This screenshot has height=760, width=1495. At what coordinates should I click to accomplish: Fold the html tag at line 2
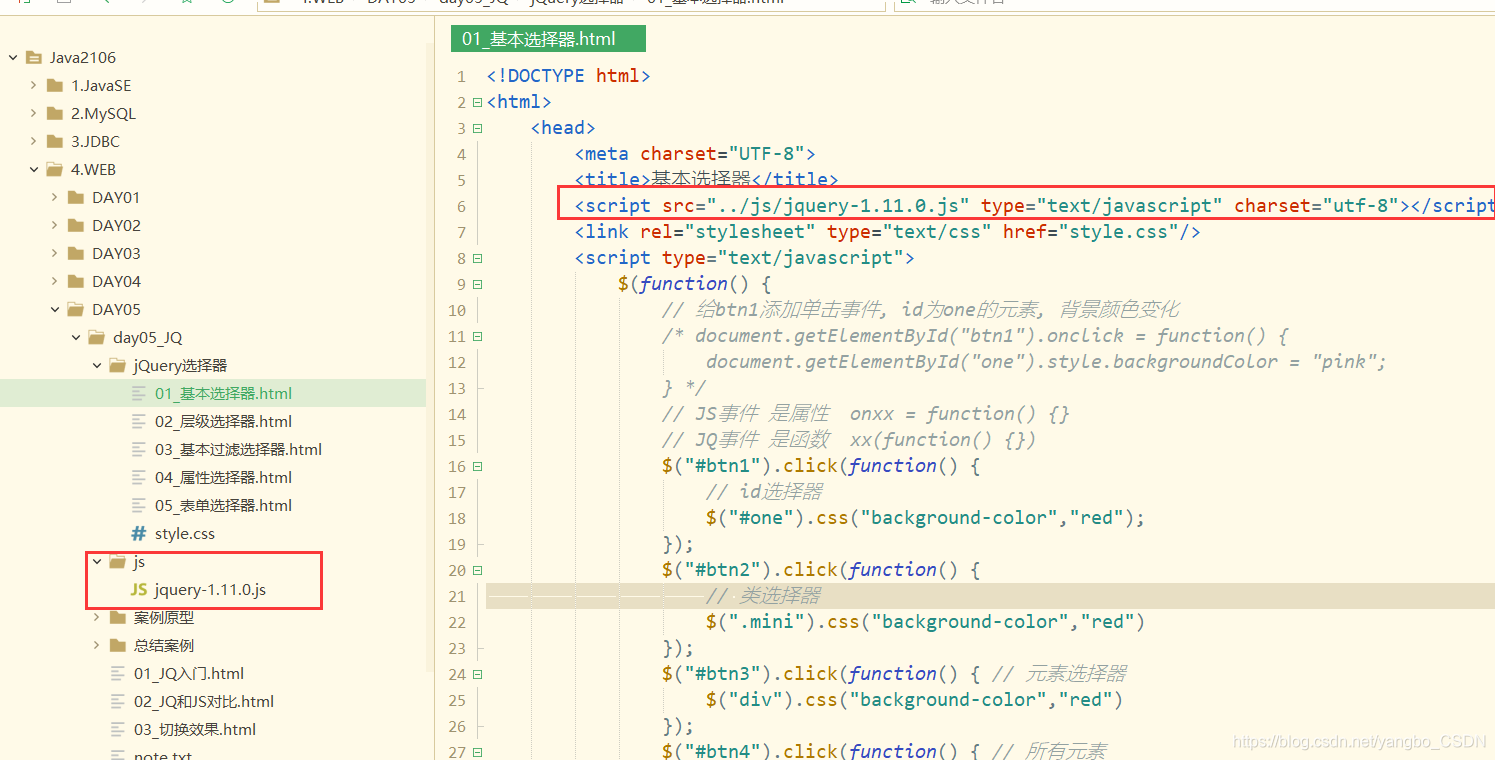tap(477, 102)
